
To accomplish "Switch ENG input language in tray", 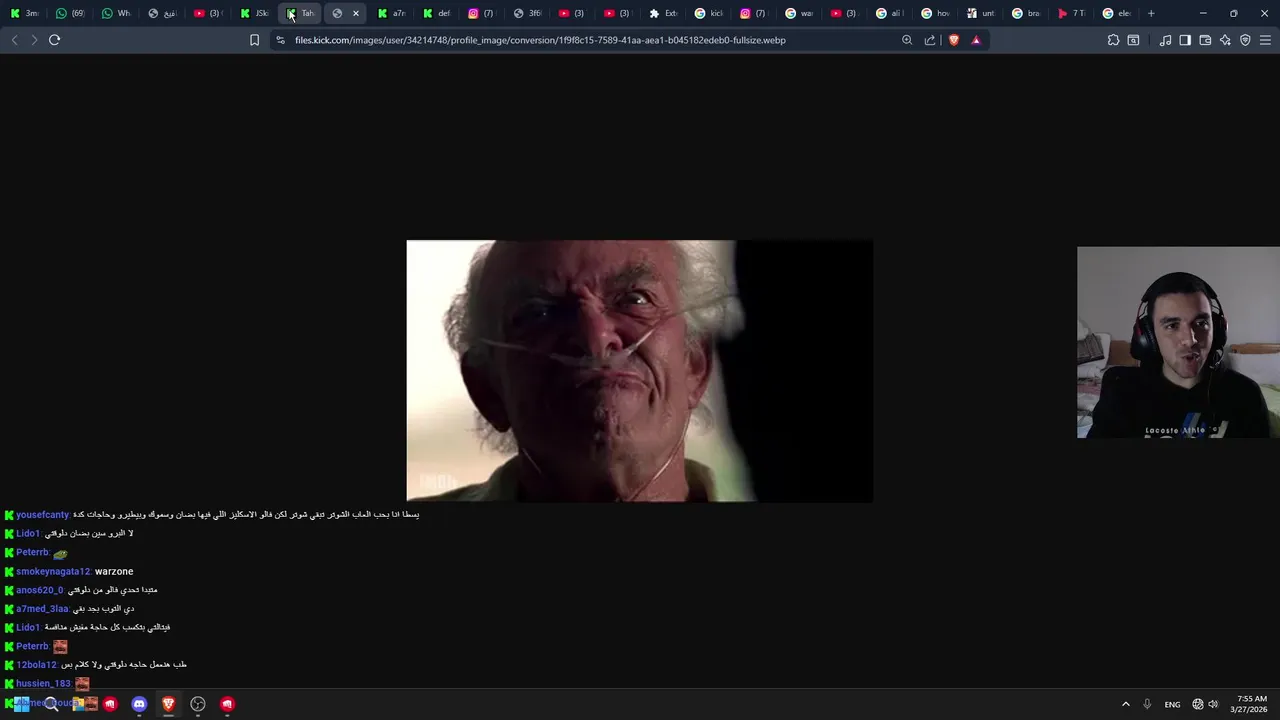I will (1172, 704).
